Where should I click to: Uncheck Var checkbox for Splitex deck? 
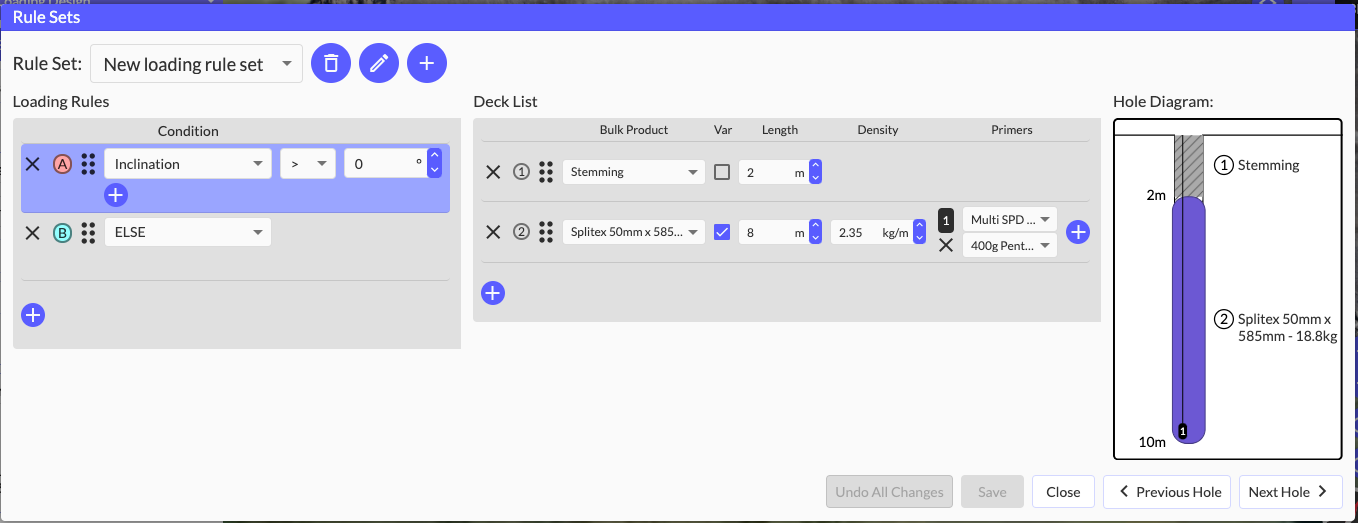pyautogui.click(x=722, y=232)
